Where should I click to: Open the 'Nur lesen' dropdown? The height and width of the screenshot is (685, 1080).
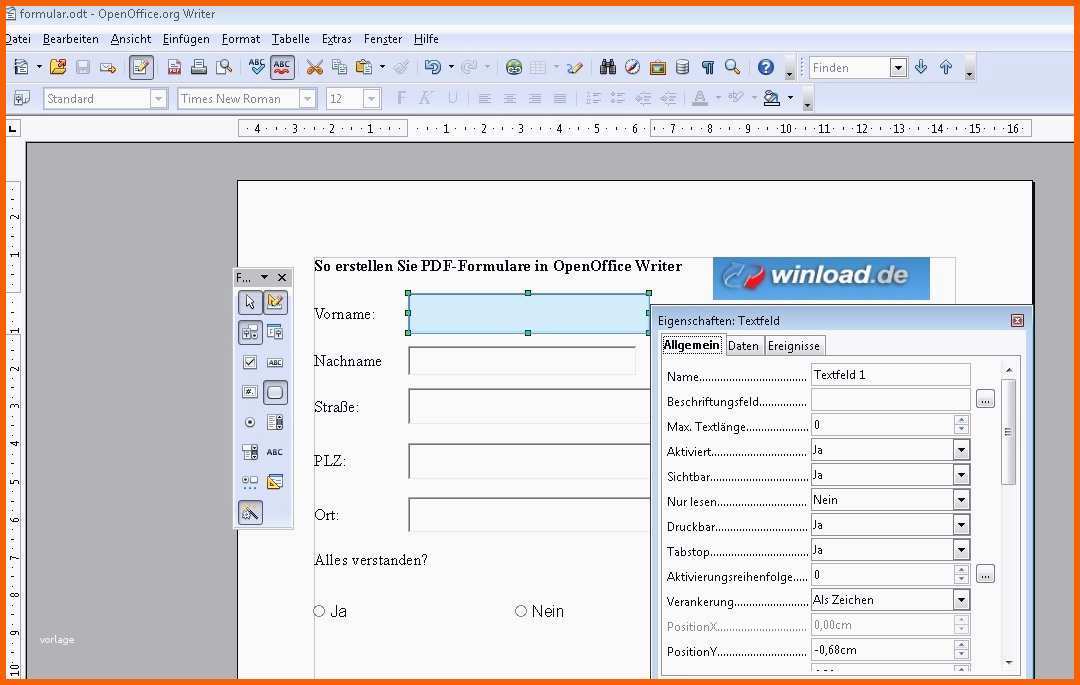(x=961, y=500)
